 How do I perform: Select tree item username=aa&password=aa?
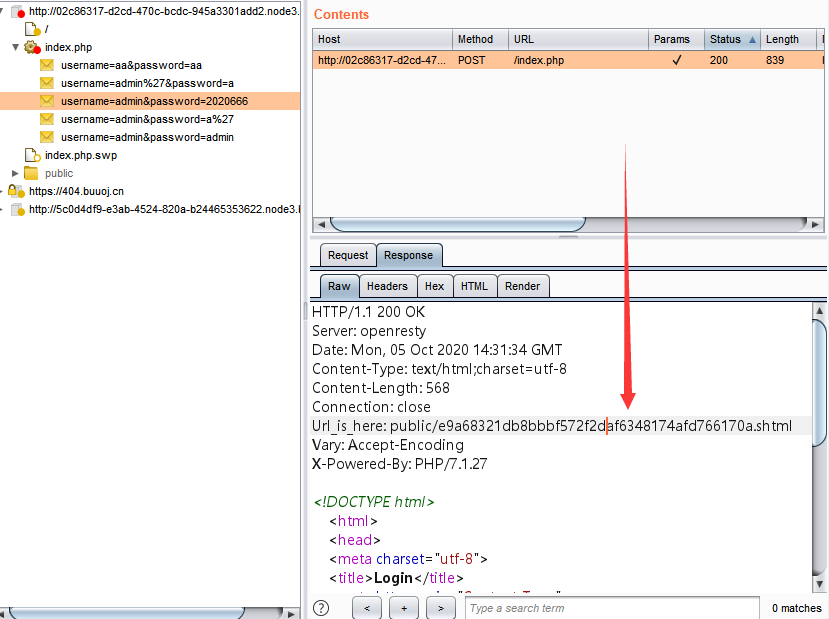(131, 65)
